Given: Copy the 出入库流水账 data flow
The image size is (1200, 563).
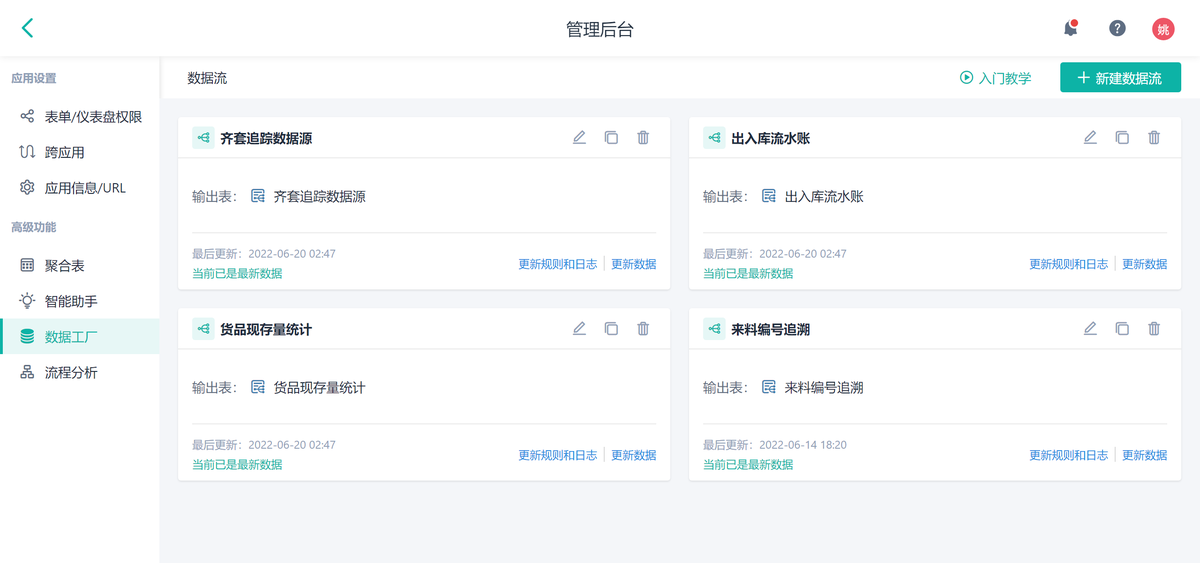Looking at the screenshot, I should pos(1122,138).
